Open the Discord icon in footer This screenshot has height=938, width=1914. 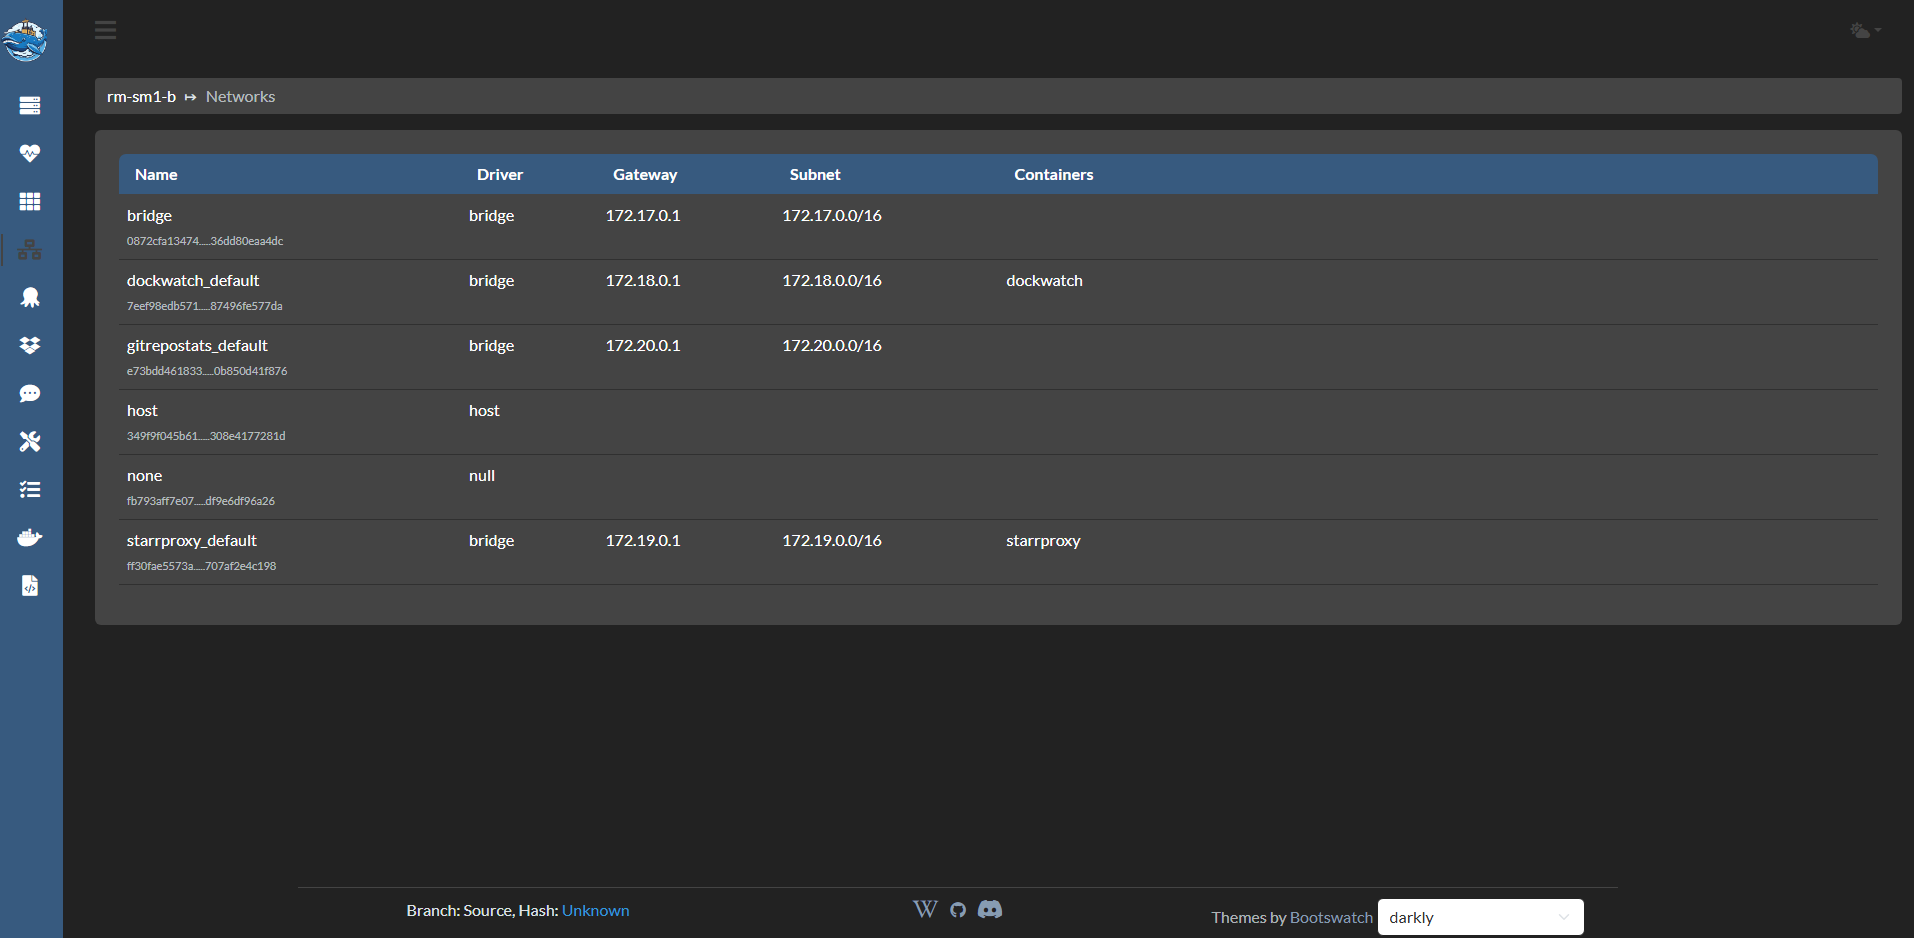click(990, 909)
